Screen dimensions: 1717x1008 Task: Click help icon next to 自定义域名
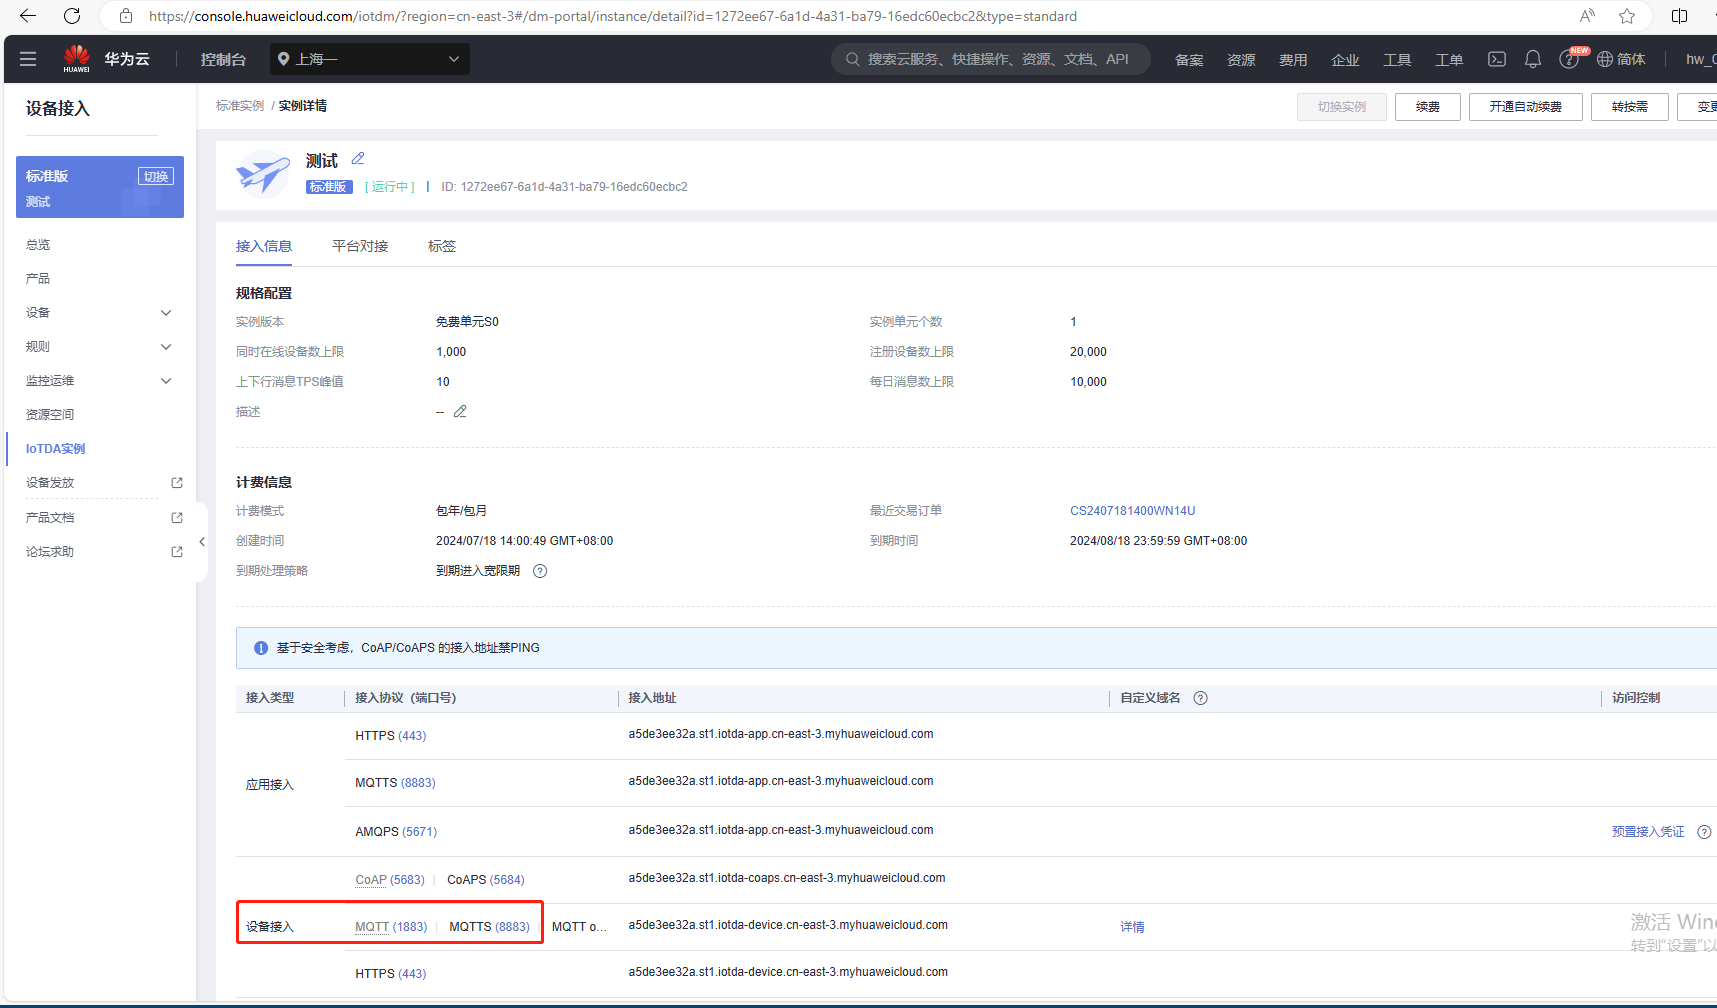pos(1200,698)
